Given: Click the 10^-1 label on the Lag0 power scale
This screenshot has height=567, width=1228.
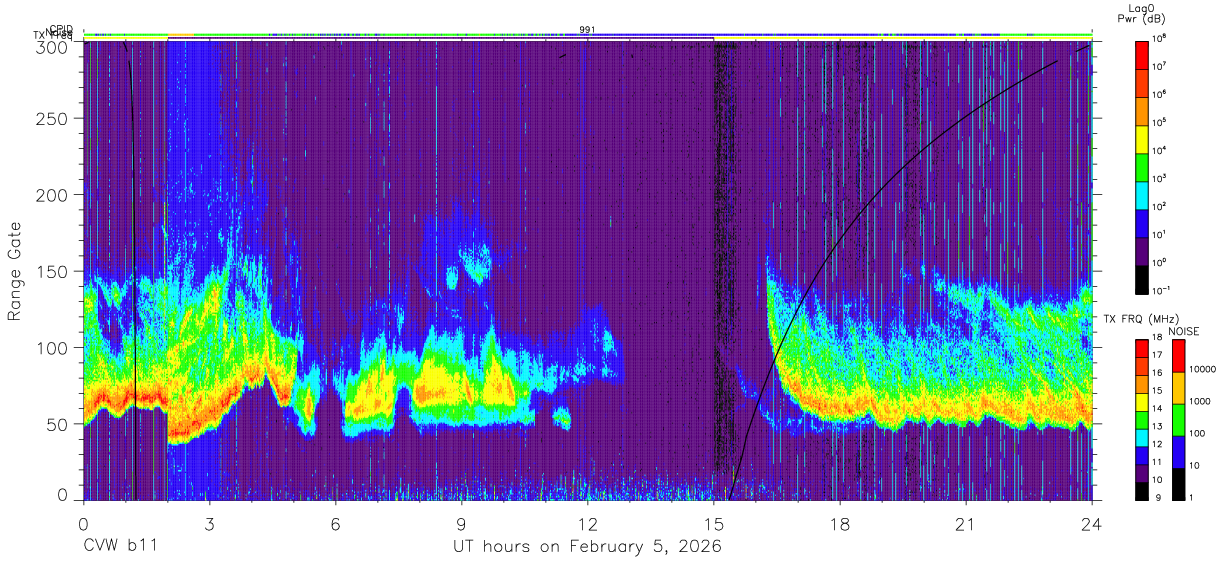Looking at the screenshot, I should point(1162,289).
